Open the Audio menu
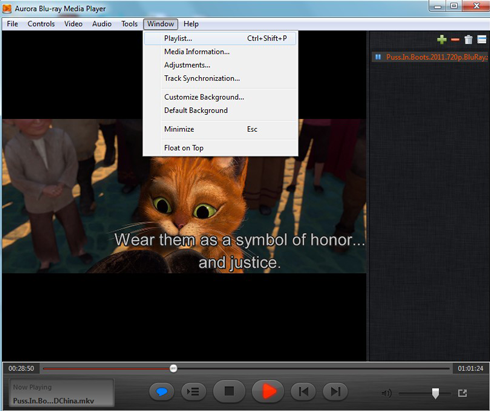The image size is (490, 411). click(x=102, y=24)
